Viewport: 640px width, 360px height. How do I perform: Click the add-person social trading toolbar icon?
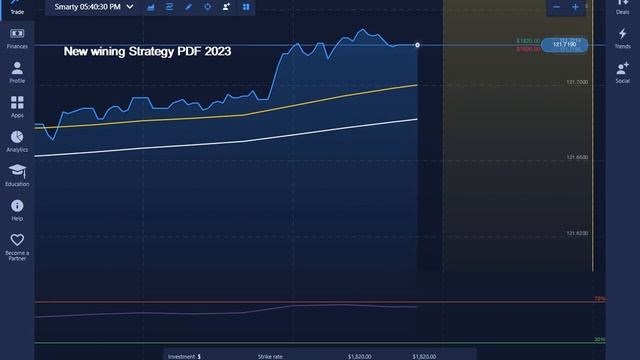coord(226,7)
